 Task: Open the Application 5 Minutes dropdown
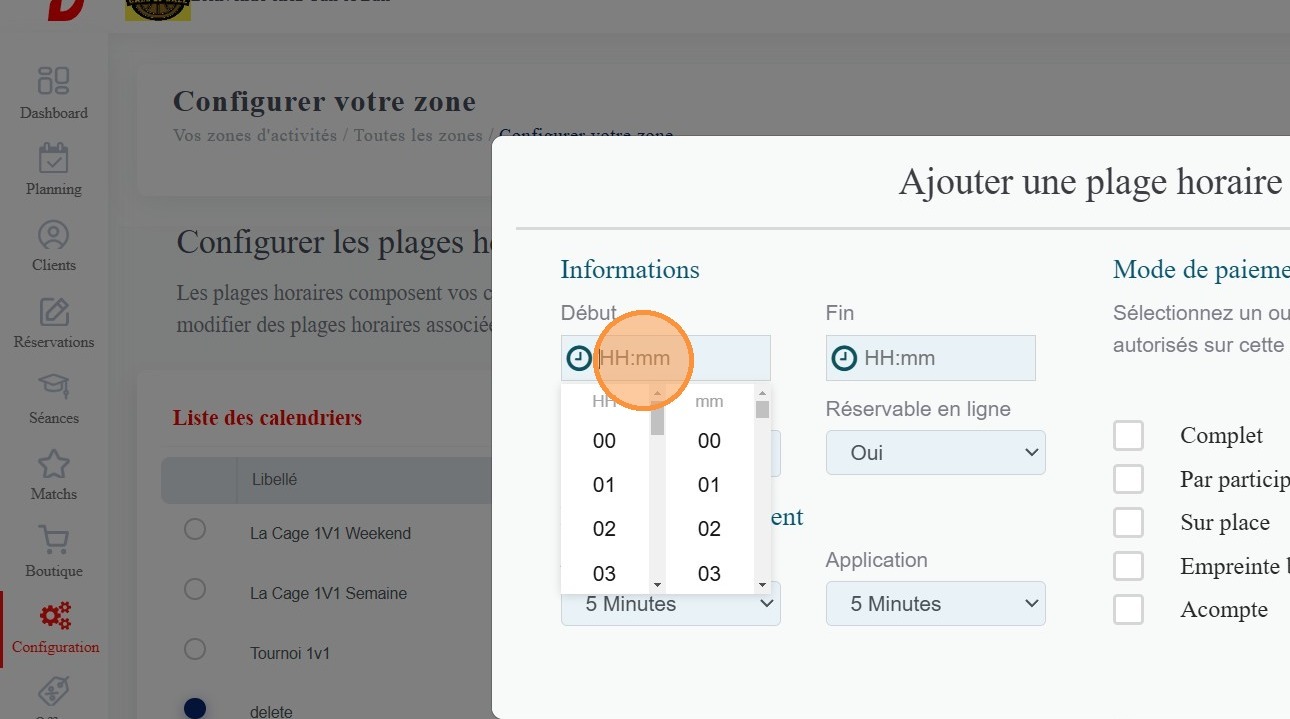pos(935,604)
